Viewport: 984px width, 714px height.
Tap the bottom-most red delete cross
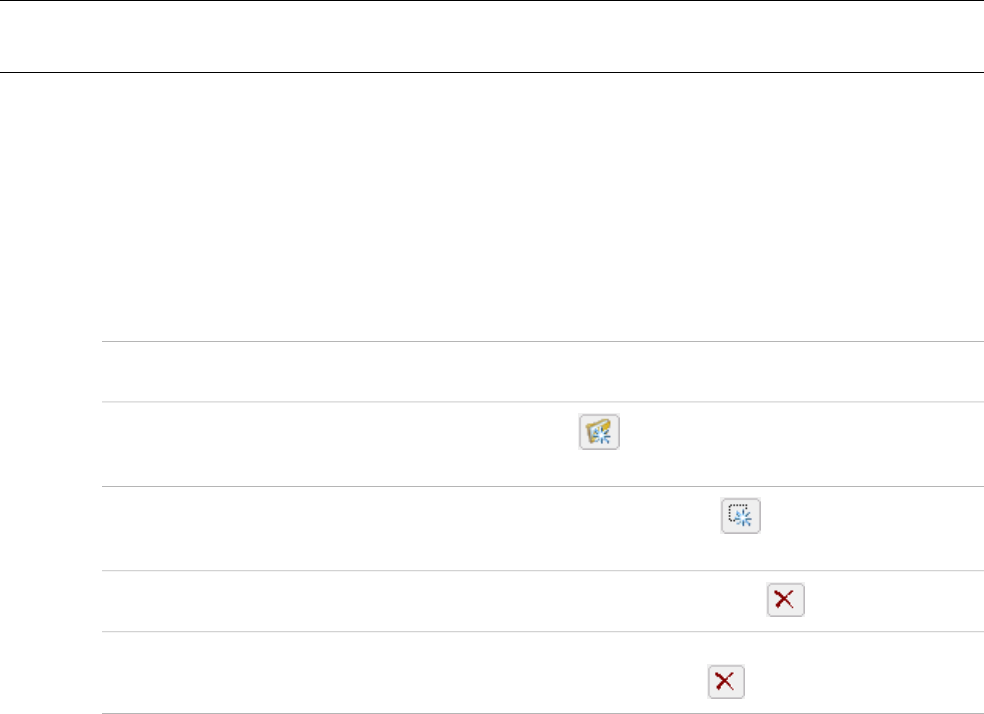(727, 683)
